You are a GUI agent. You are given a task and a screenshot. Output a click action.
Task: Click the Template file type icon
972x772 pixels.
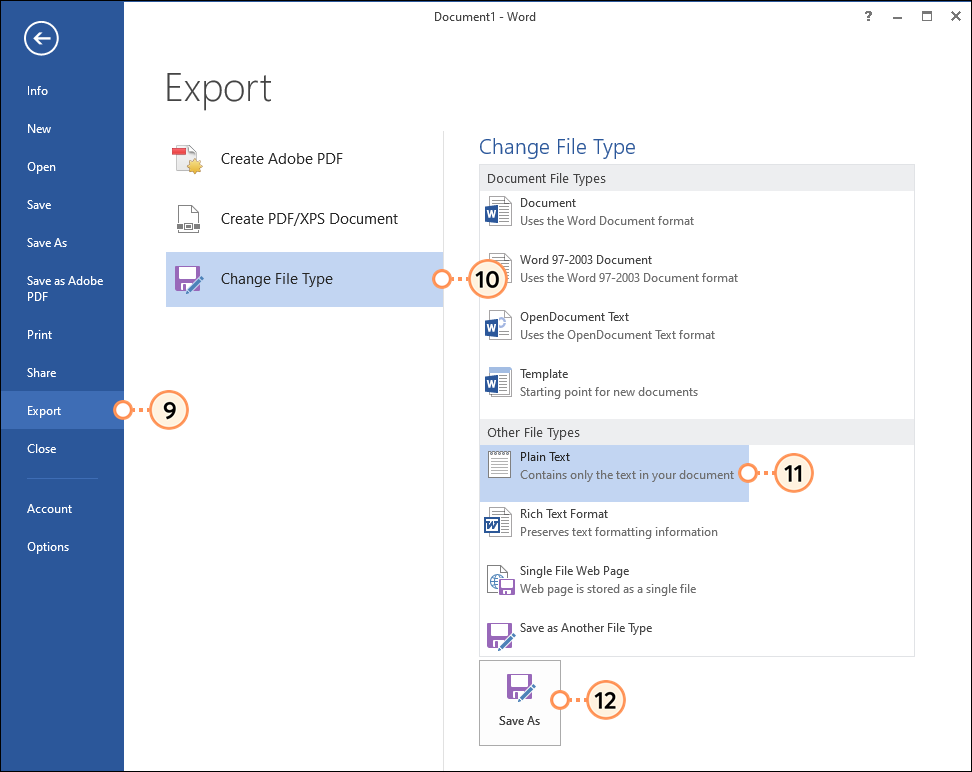(x=498, y=383)
